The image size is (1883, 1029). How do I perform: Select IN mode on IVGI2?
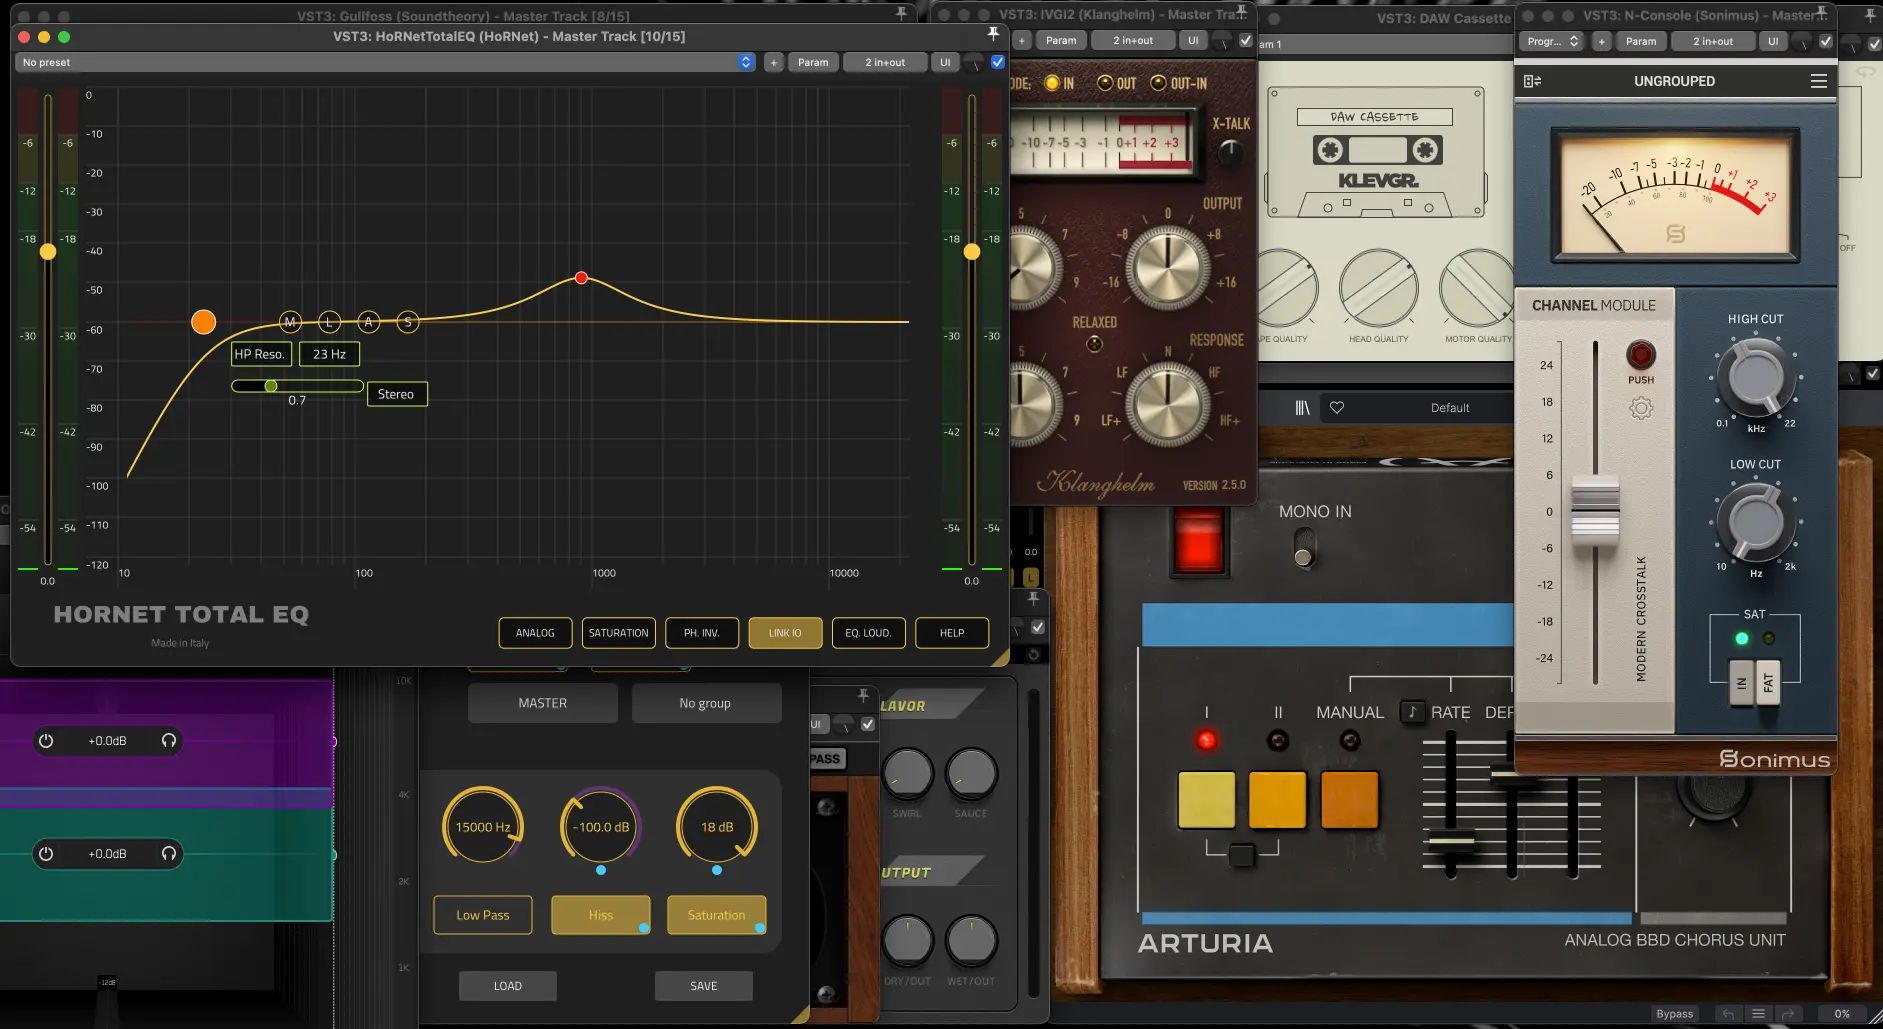pos(1053,84)
